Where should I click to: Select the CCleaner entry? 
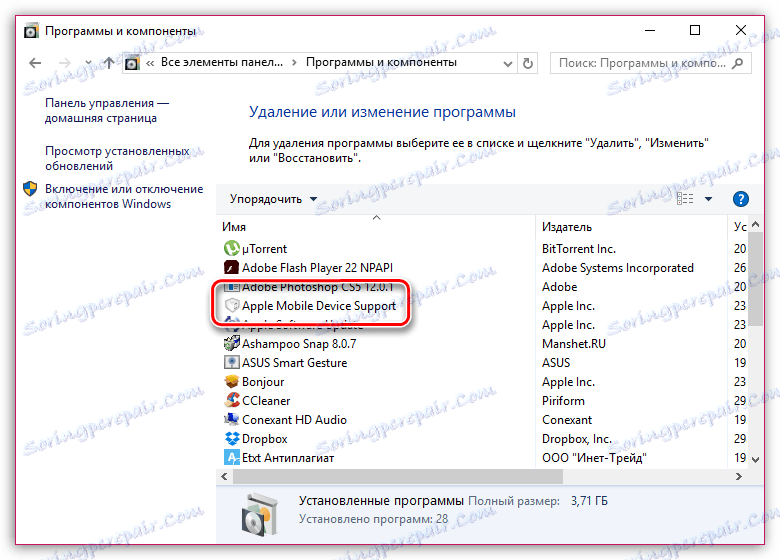click(266, 401)
